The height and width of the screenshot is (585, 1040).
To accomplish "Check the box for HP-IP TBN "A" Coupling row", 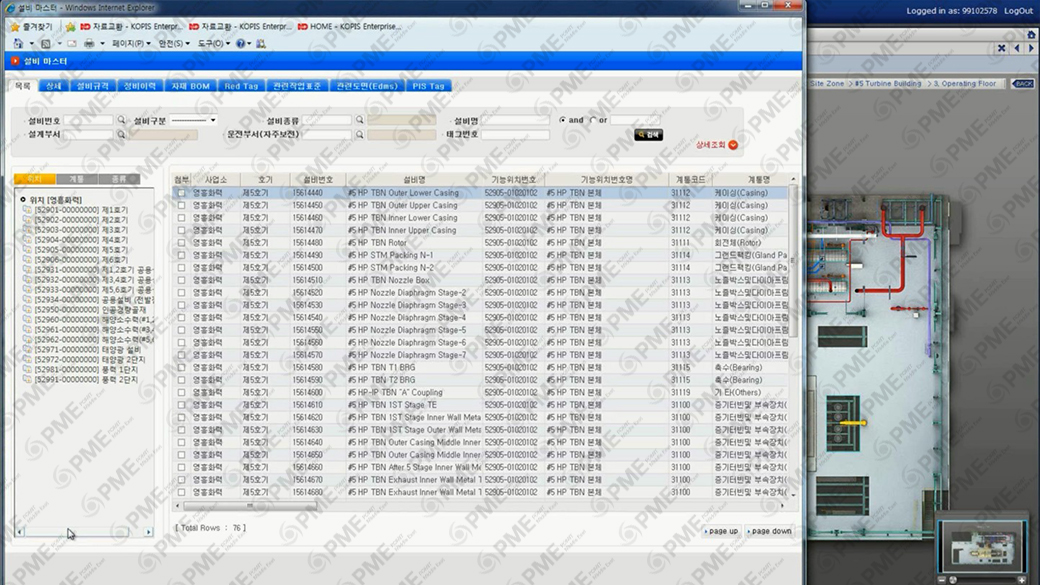I will click(x=181, y=393).
